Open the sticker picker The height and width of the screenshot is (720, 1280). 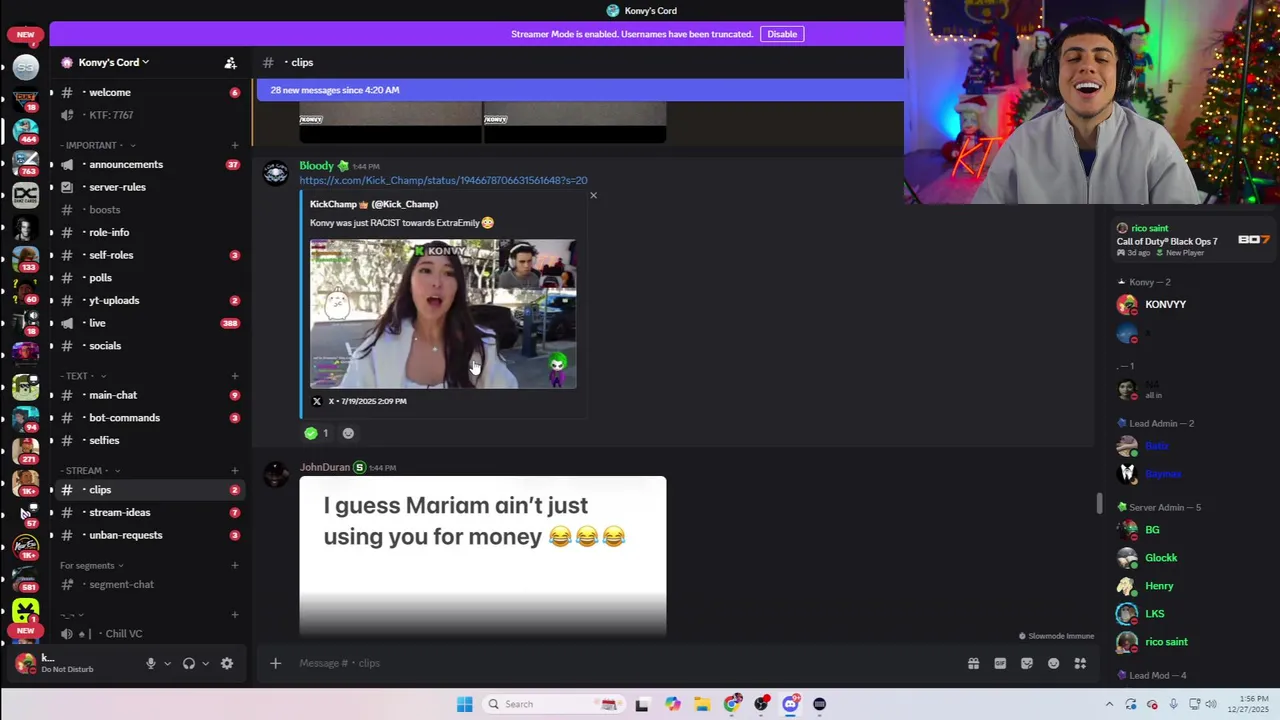coord(1027,663)
